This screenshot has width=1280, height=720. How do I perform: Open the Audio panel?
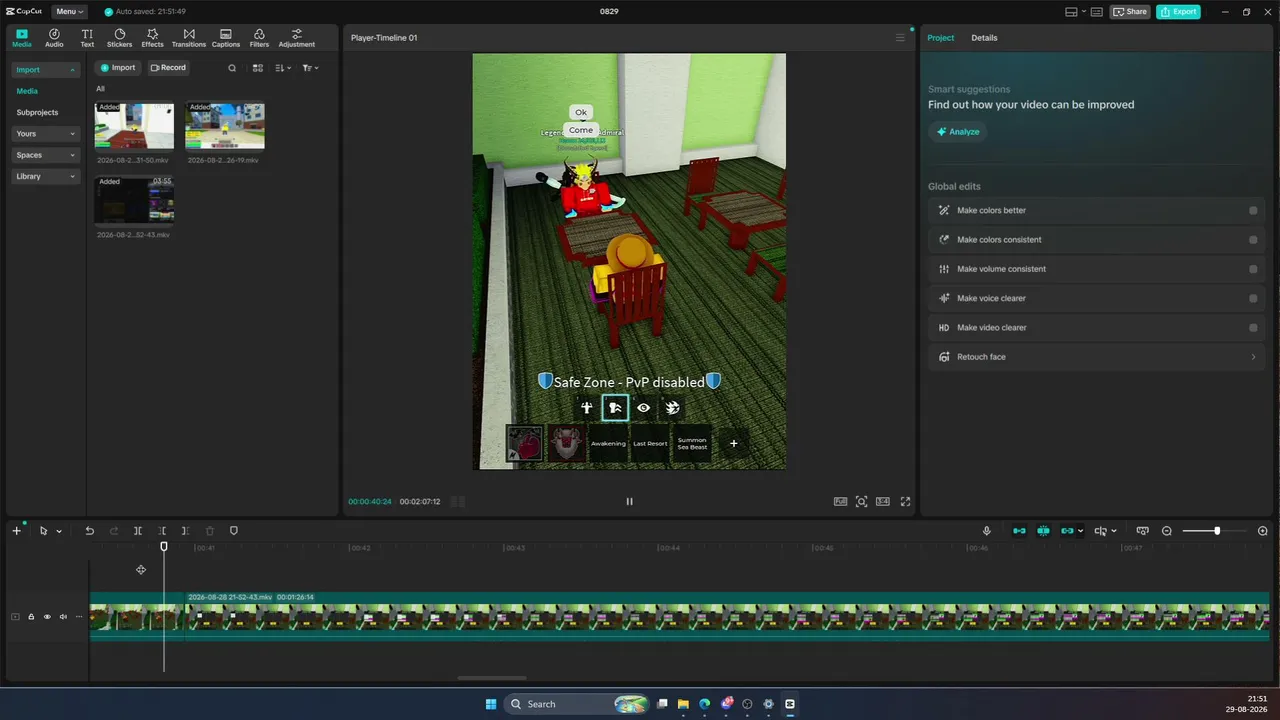[x=54, y=38]
